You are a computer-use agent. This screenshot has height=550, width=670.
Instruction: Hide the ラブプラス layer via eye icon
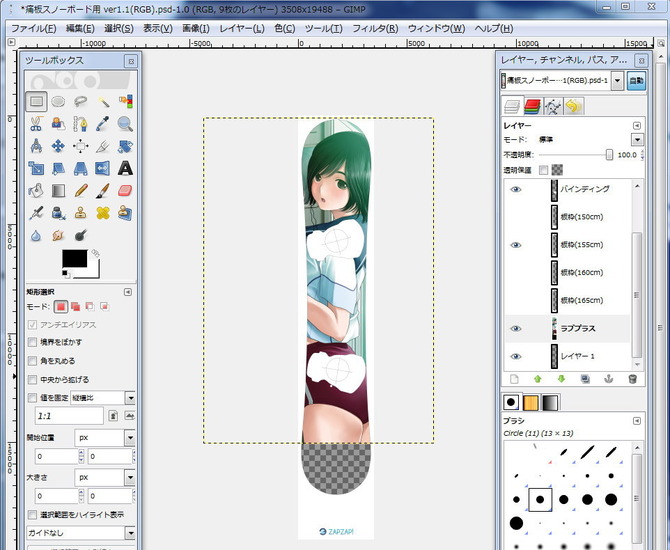tap(516, 328)
